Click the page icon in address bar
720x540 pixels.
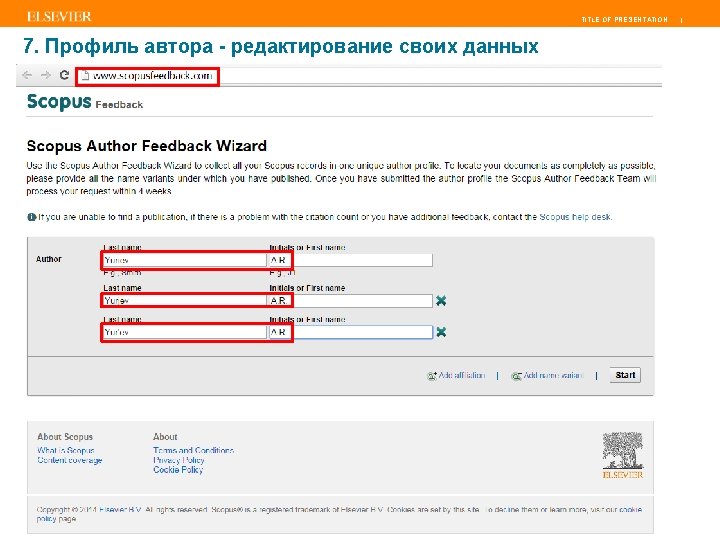(85, 76)
